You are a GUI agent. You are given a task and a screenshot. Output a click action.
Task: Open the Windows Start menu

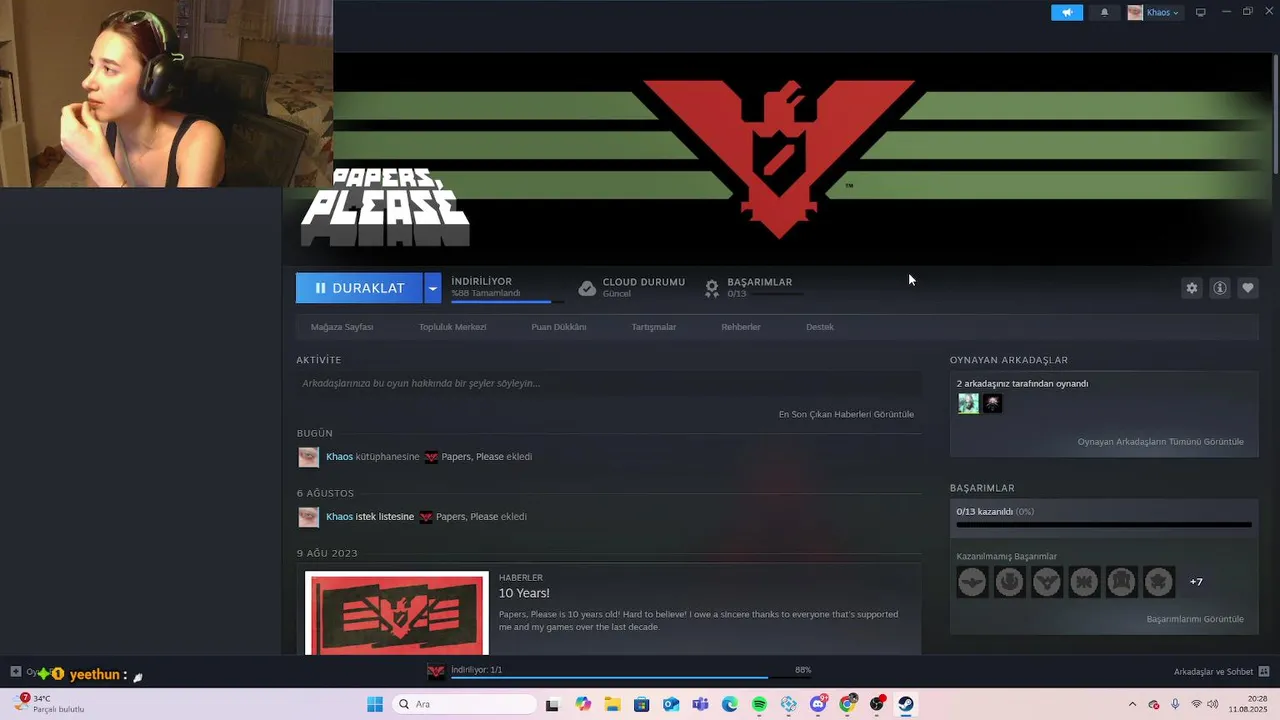tap(375, 704)
